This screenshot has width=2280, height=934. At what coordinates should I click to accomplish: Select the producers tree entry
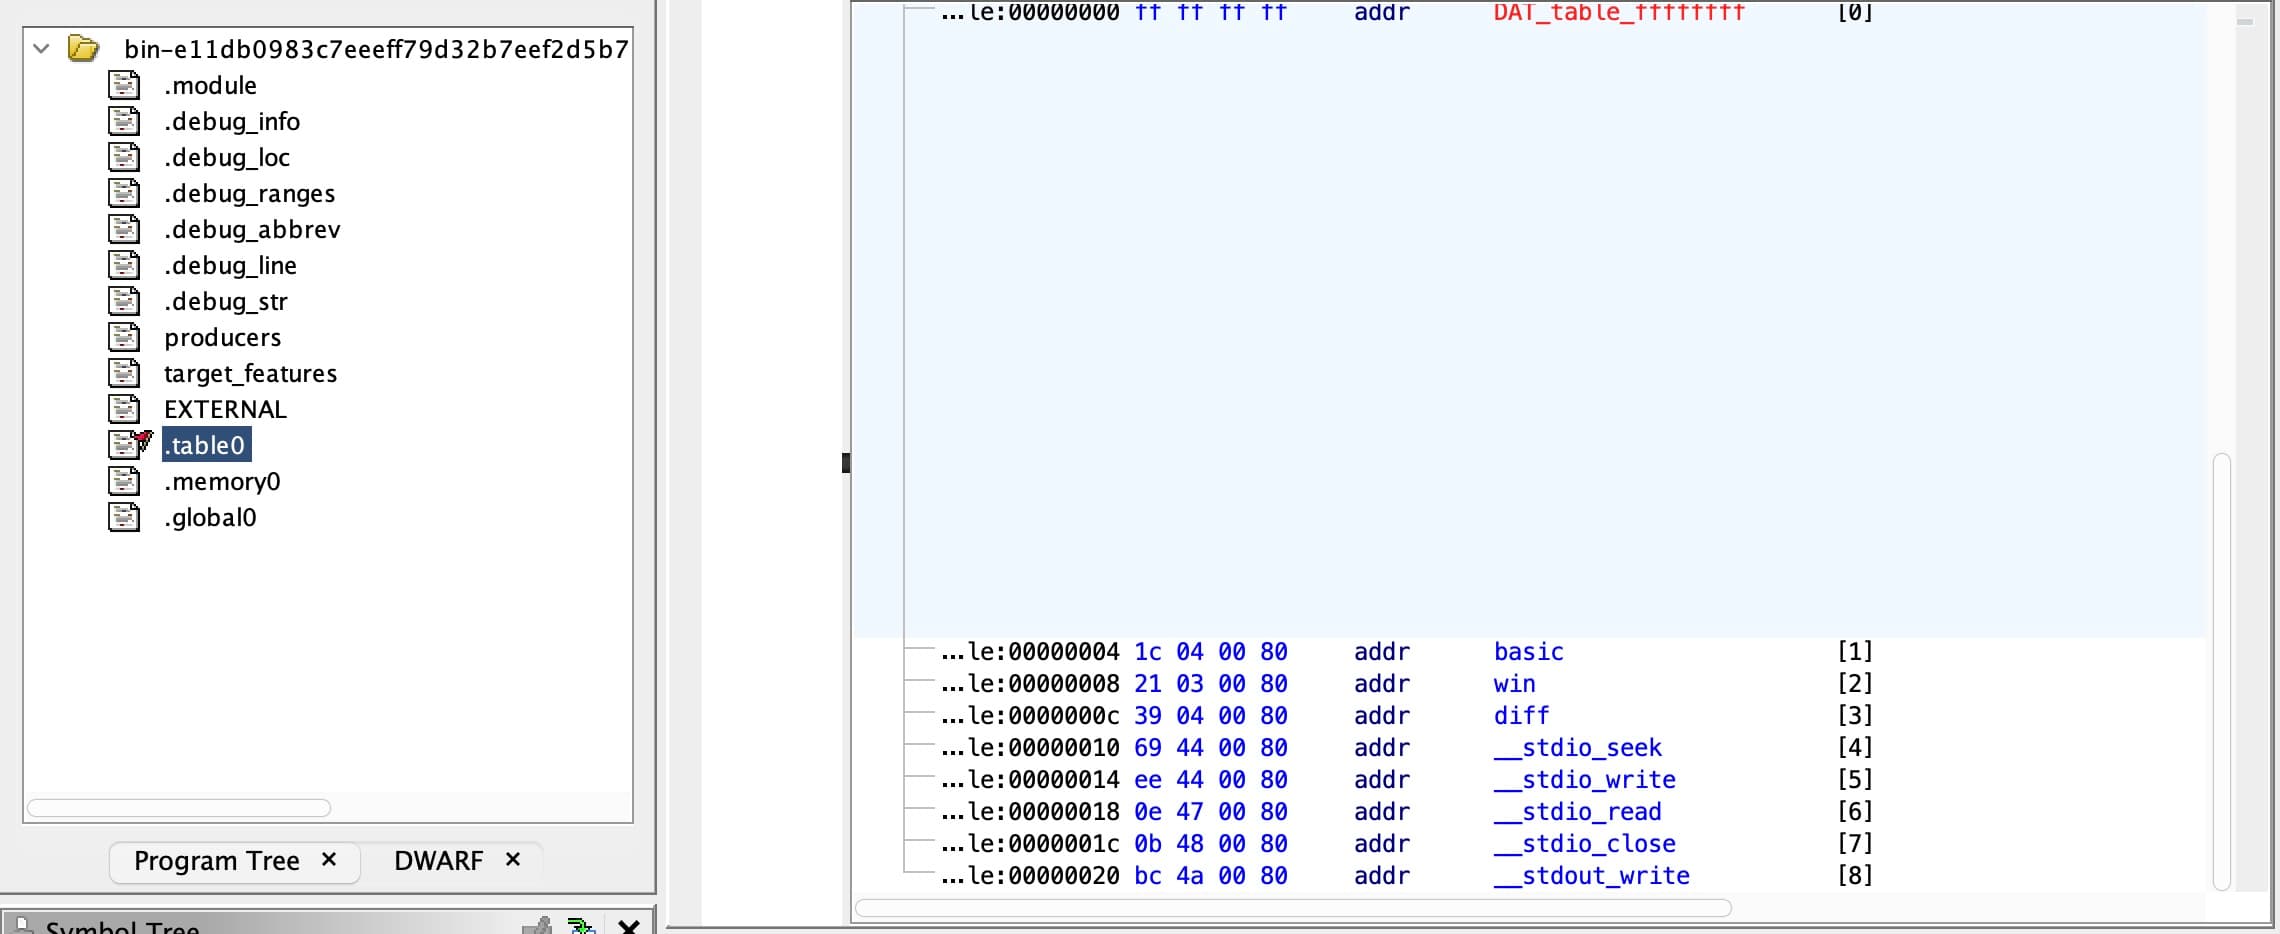pos(222,337)
